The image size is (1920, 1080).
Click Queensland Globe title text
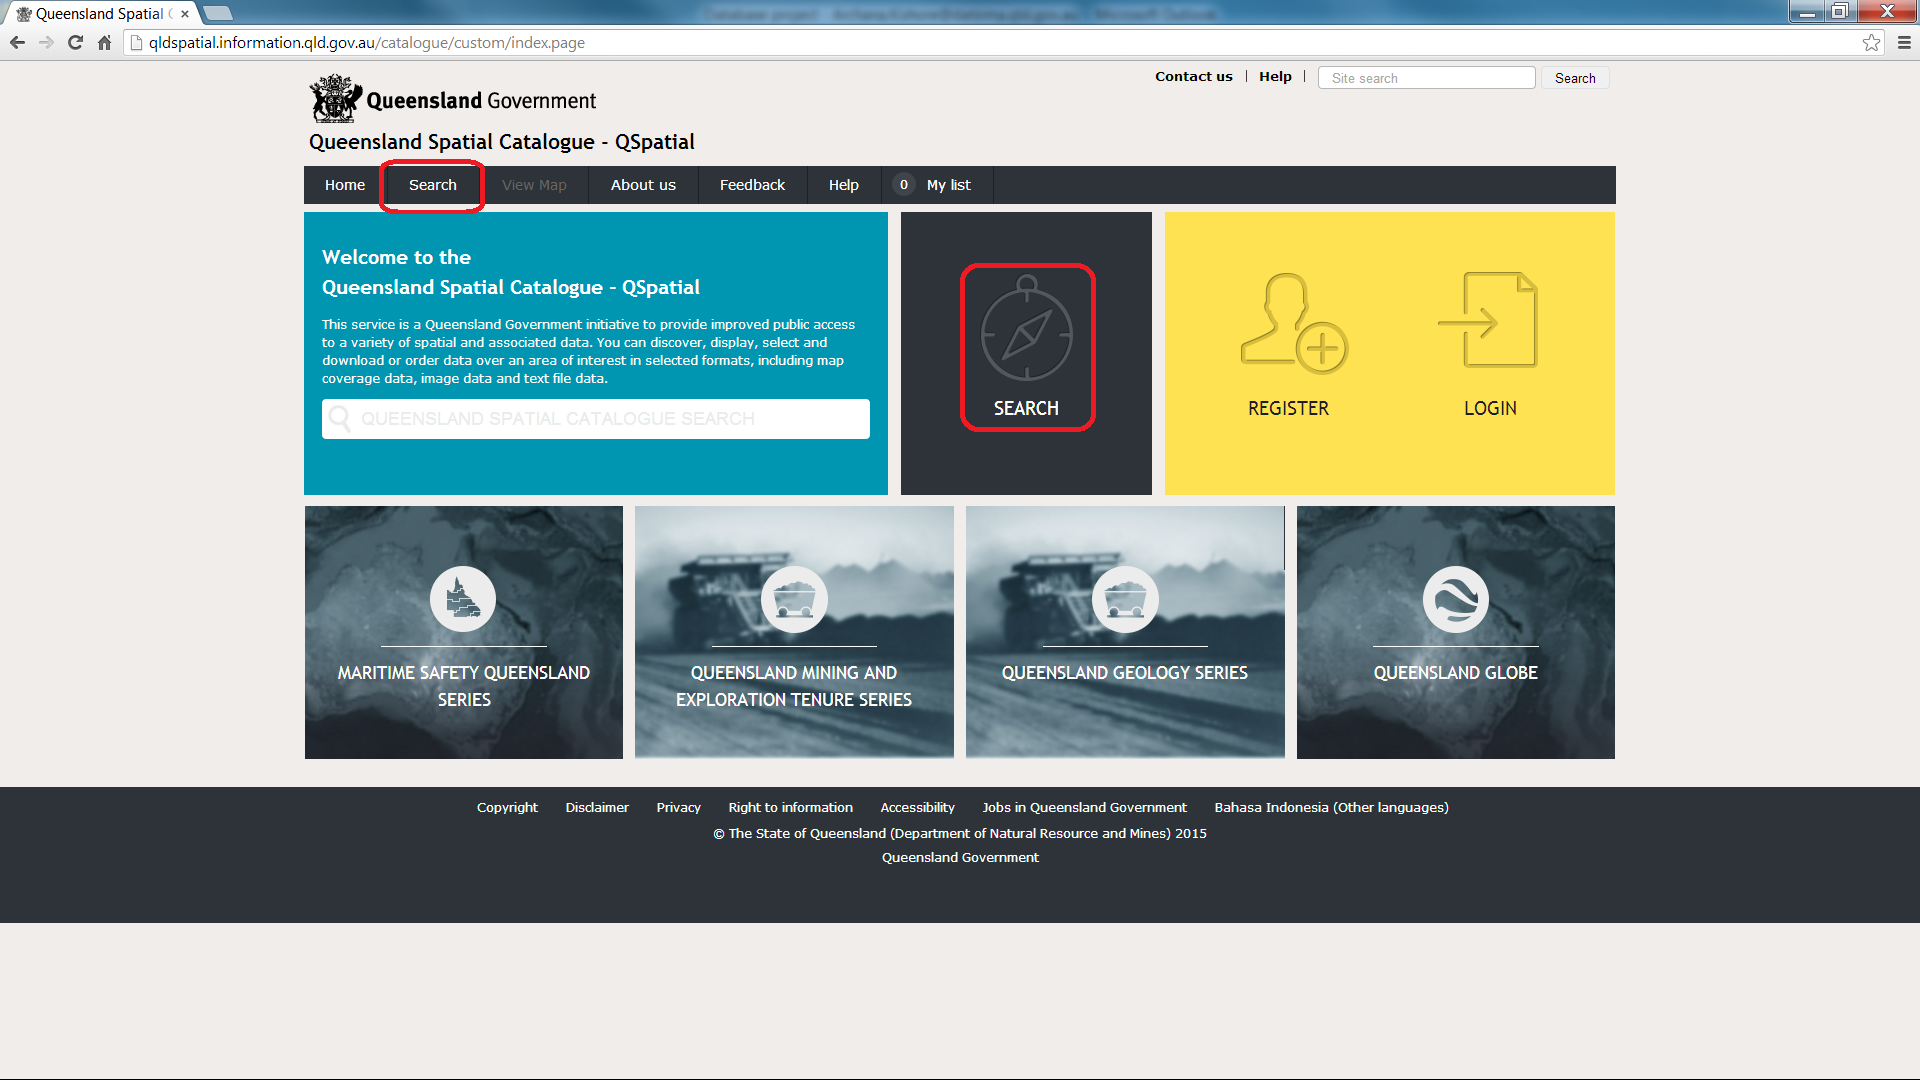[1456, 673]
